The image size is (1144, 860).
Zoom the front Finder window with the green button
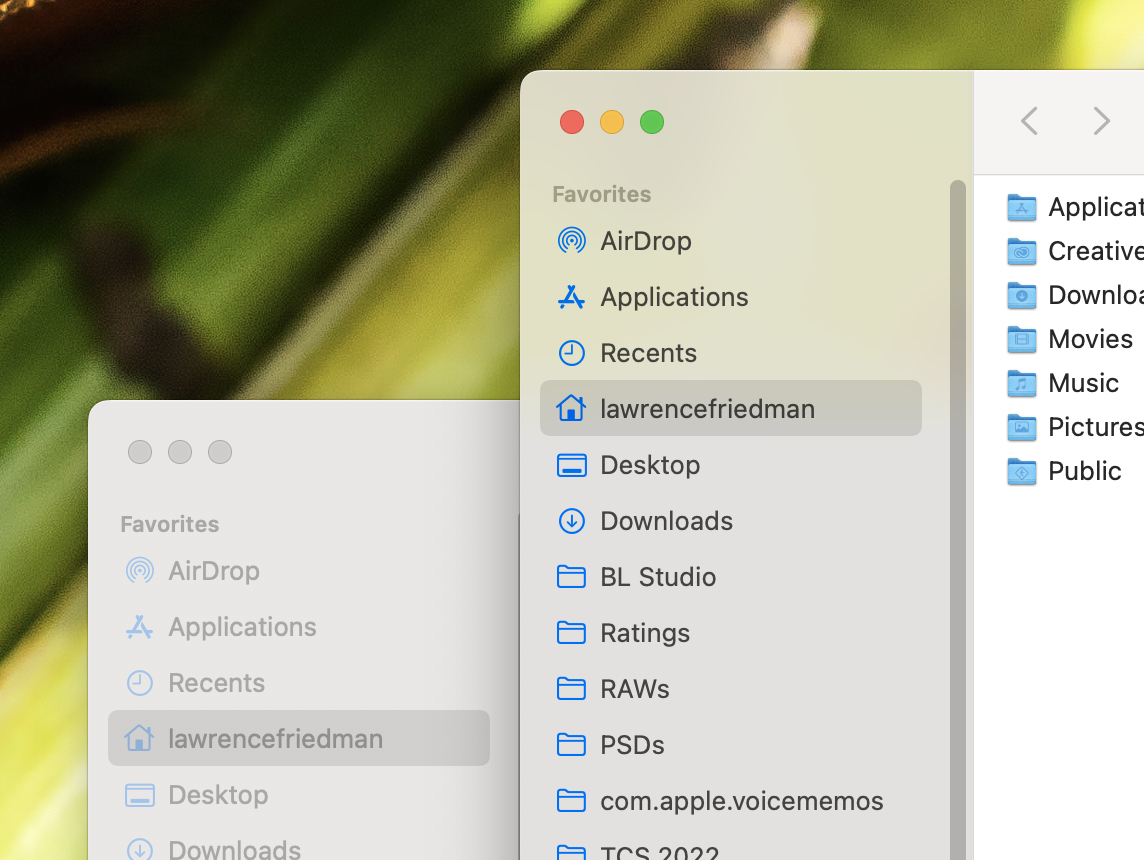(652, 122)
